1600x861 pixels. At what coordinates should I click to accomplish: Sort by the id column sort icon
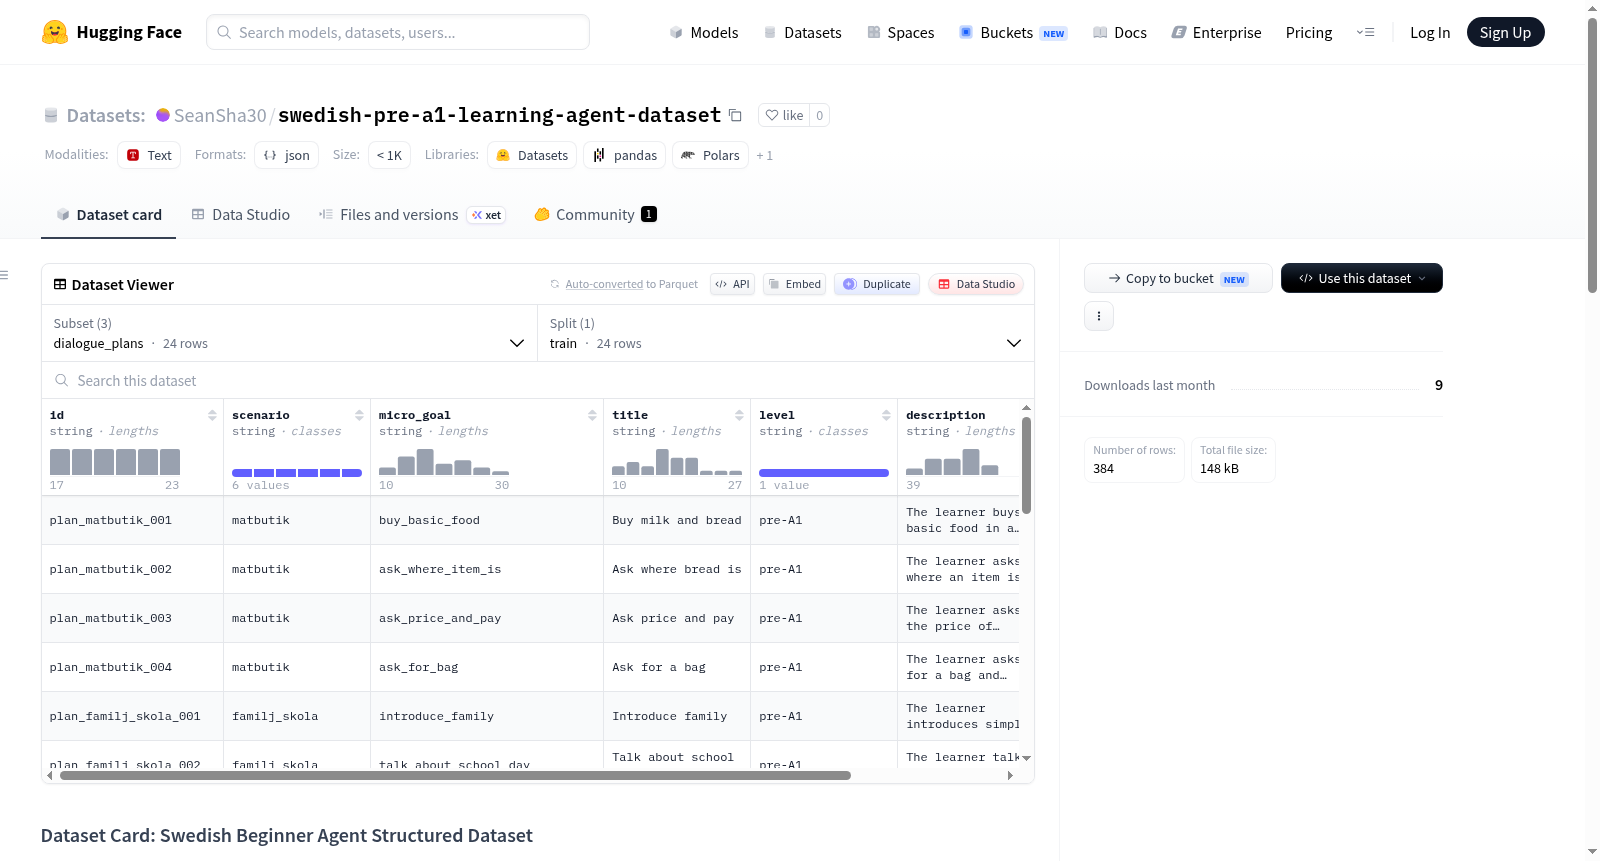coord(212,415)
